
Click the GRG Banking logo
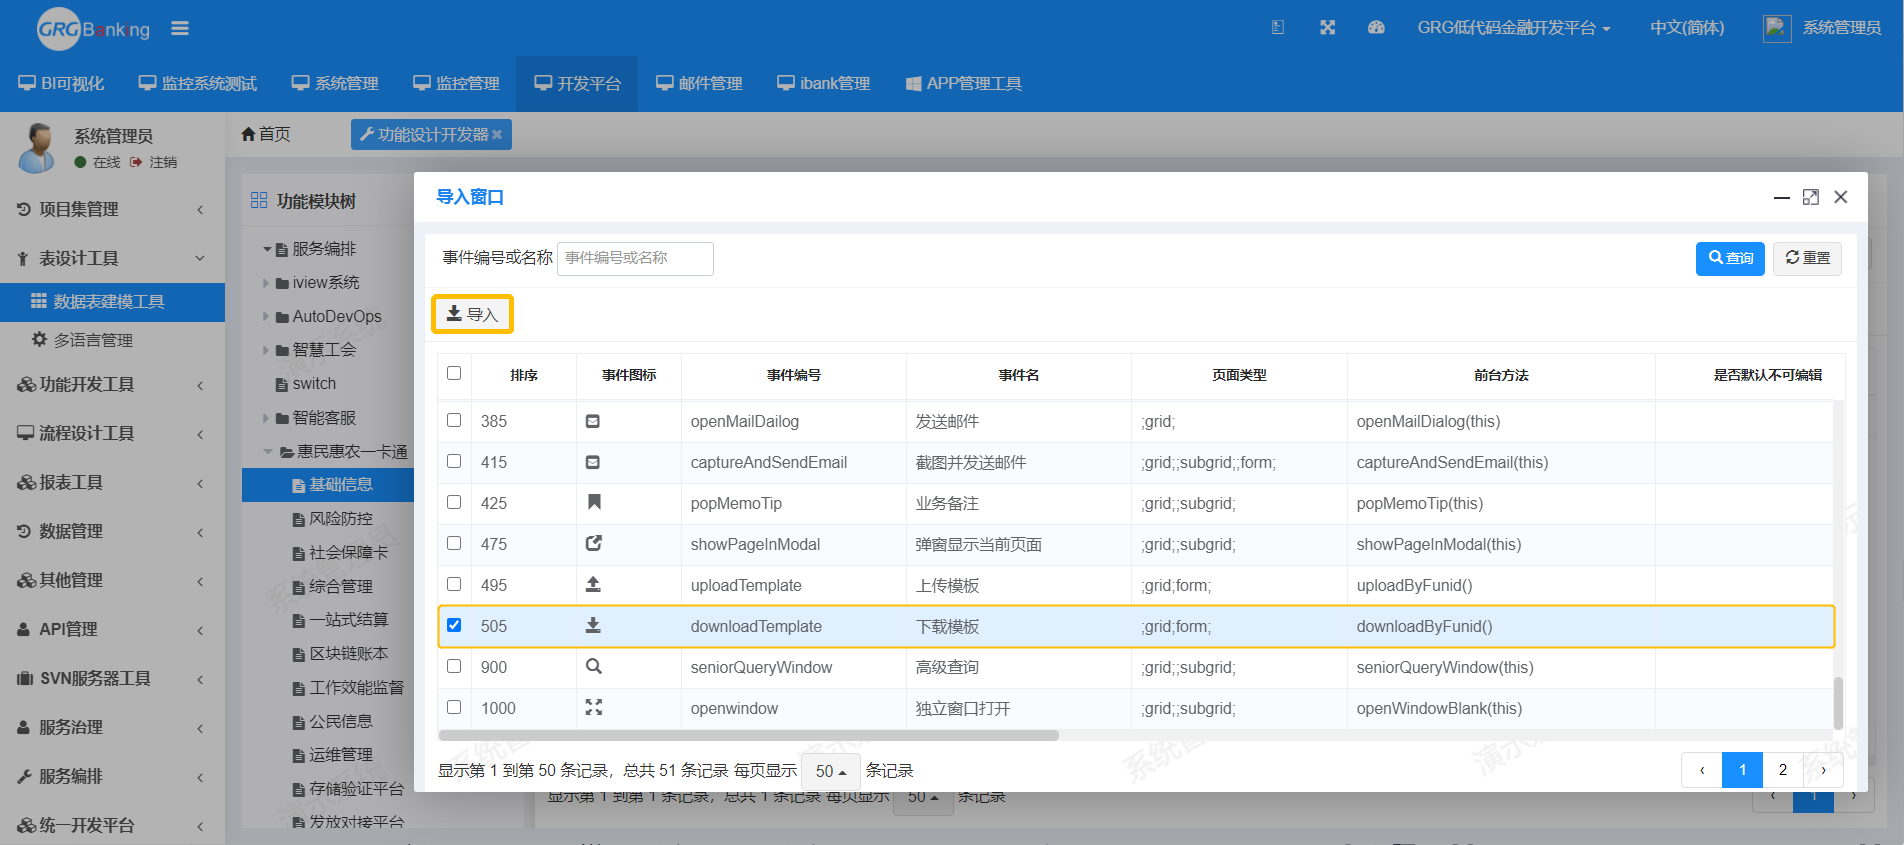point(93,29)
